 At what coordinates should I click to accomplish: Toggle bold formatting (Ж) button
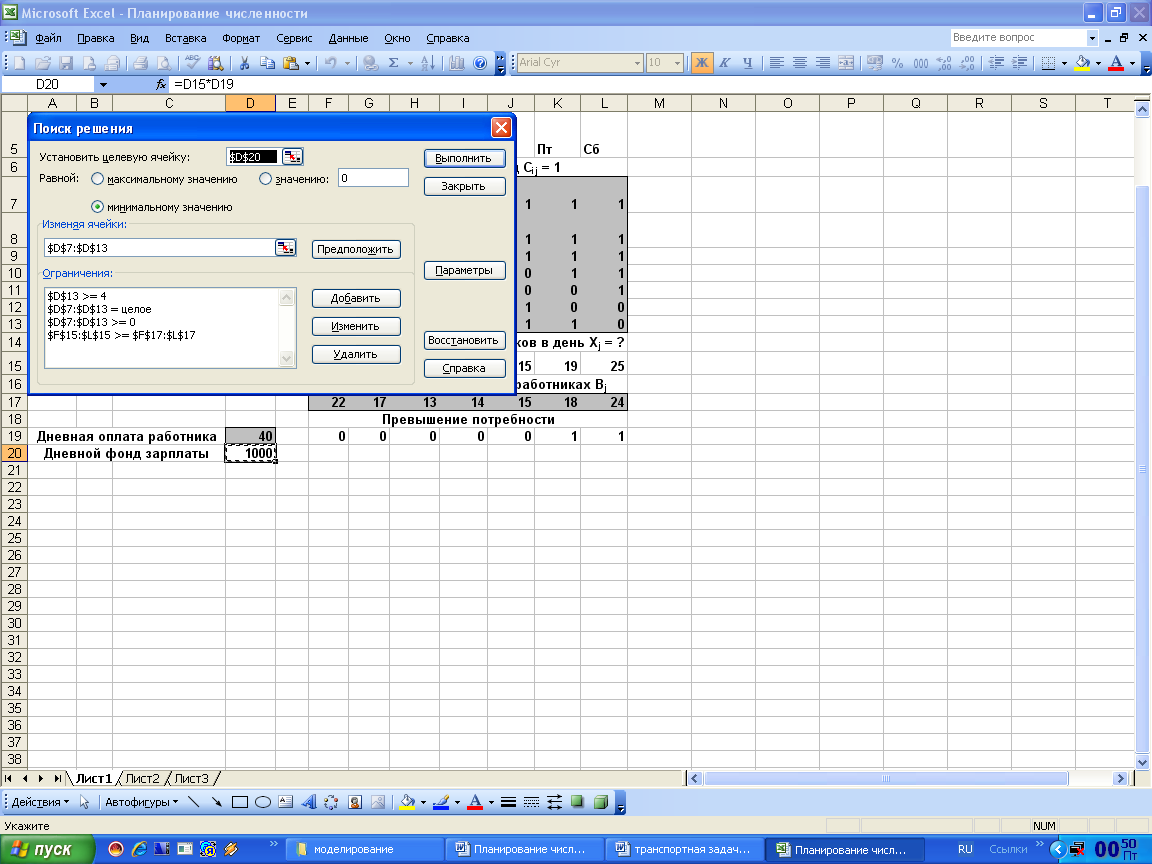[x=702, y=63]
